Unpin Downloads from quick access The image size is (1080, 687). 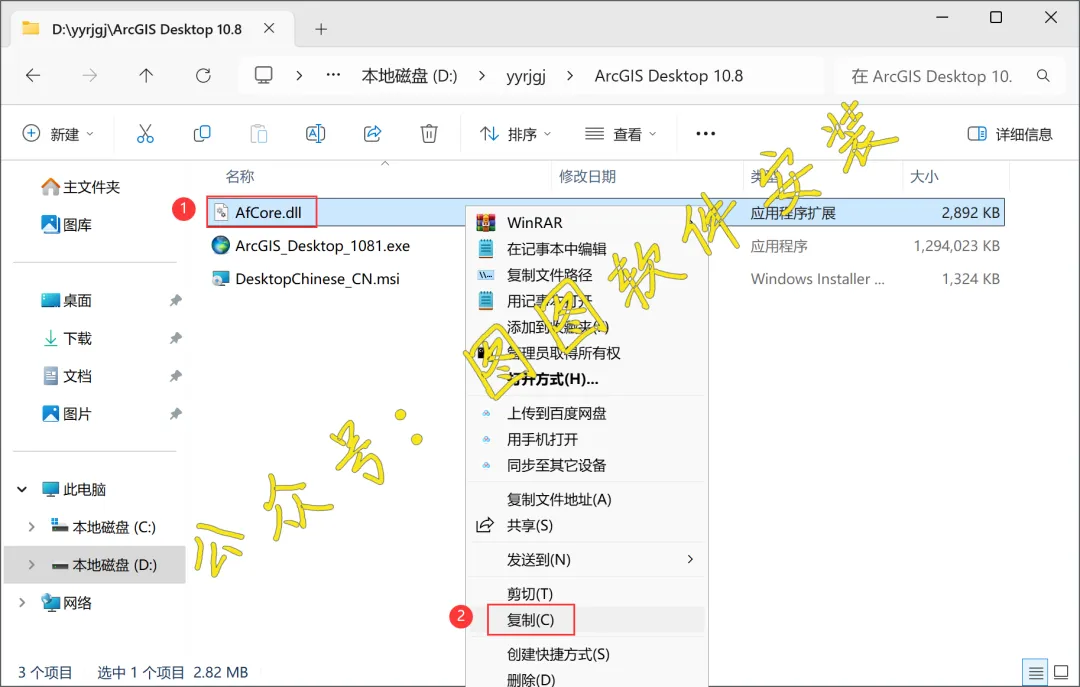(x=176, y=338)
